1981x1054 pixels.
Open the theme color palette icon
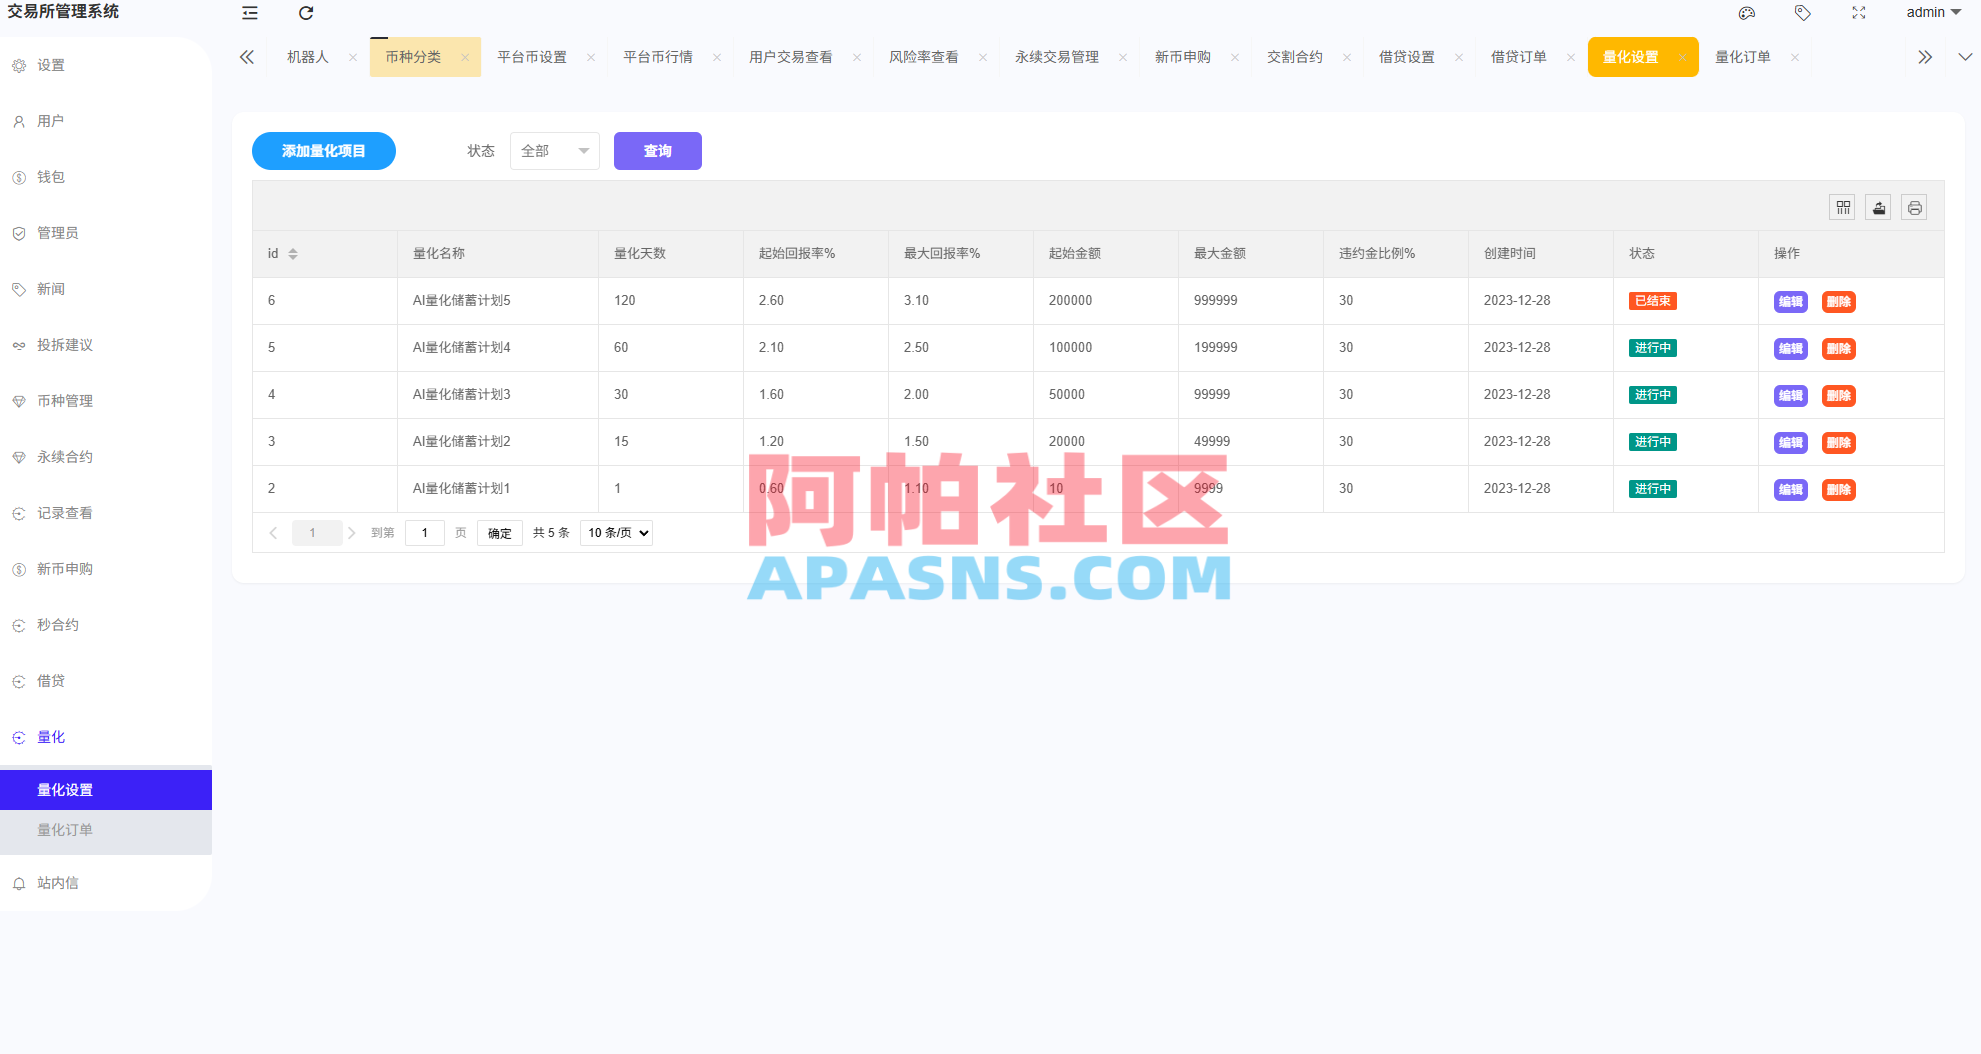[x=1747, y=13]
